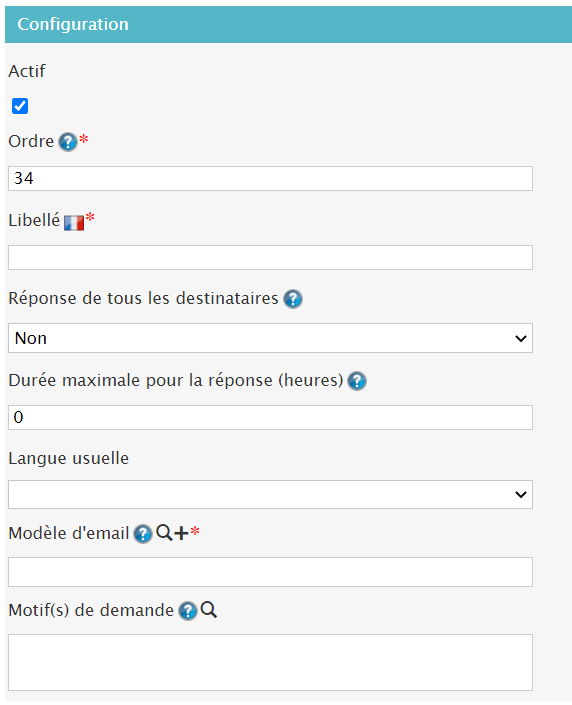Image resolution: width=572 pixels, height=705 pixels.
Task: Click the Actif label text
Action: (x=27, y=71)
